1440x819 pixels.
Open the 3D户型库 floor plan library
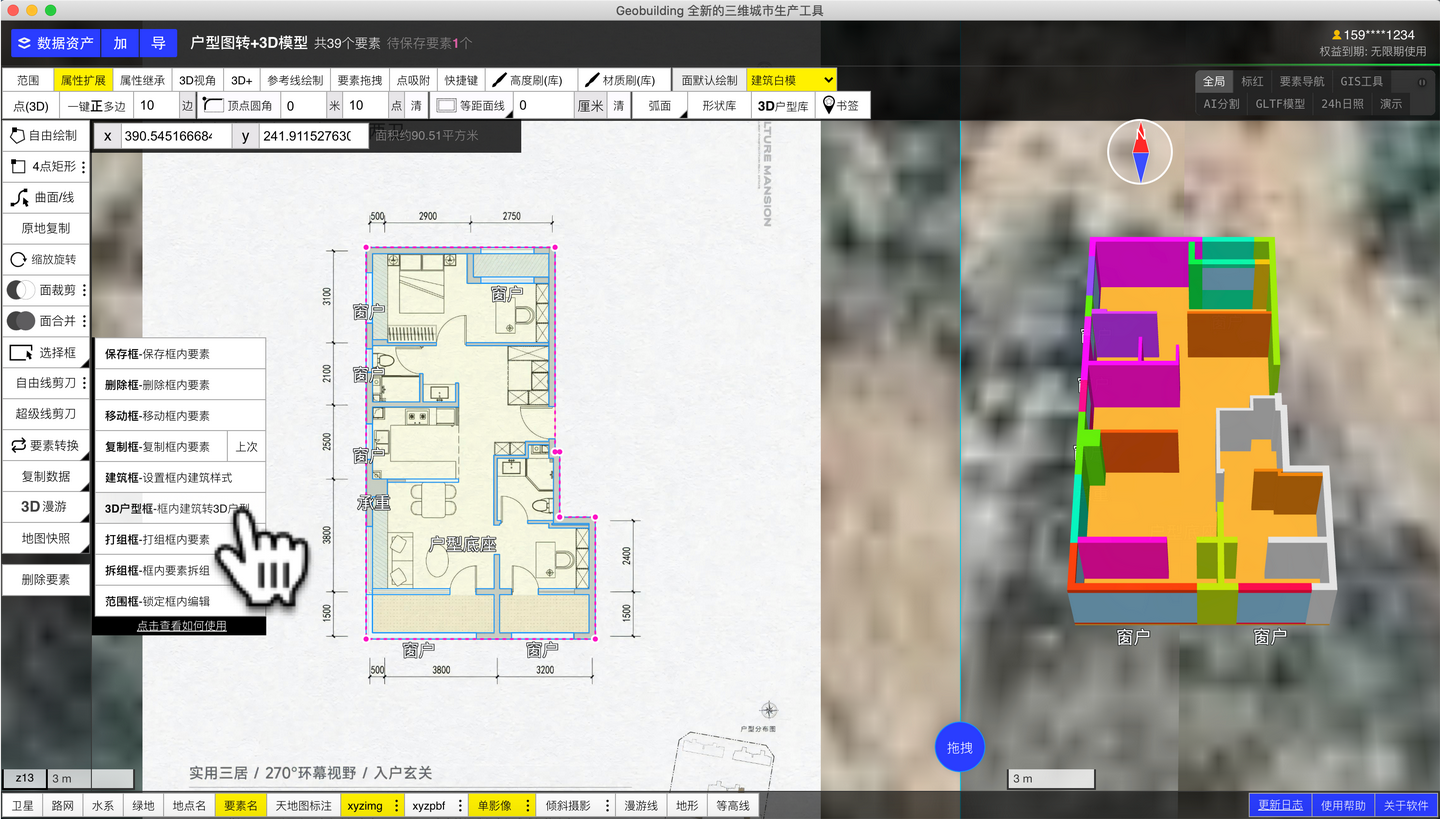784,105
